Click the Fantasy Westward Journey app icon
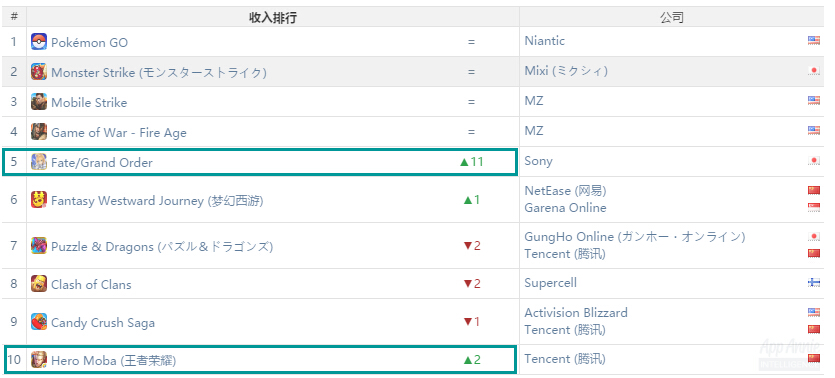Screen dimensions: 835x378 pos(39,200)
